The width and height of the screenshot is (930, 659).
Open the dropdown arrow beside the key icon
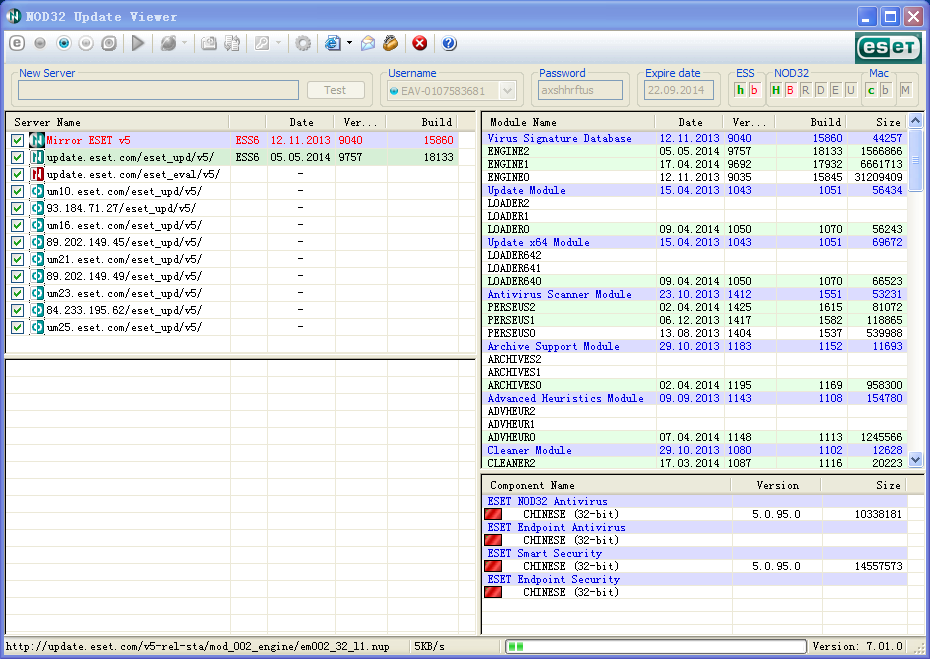(278, 43)
